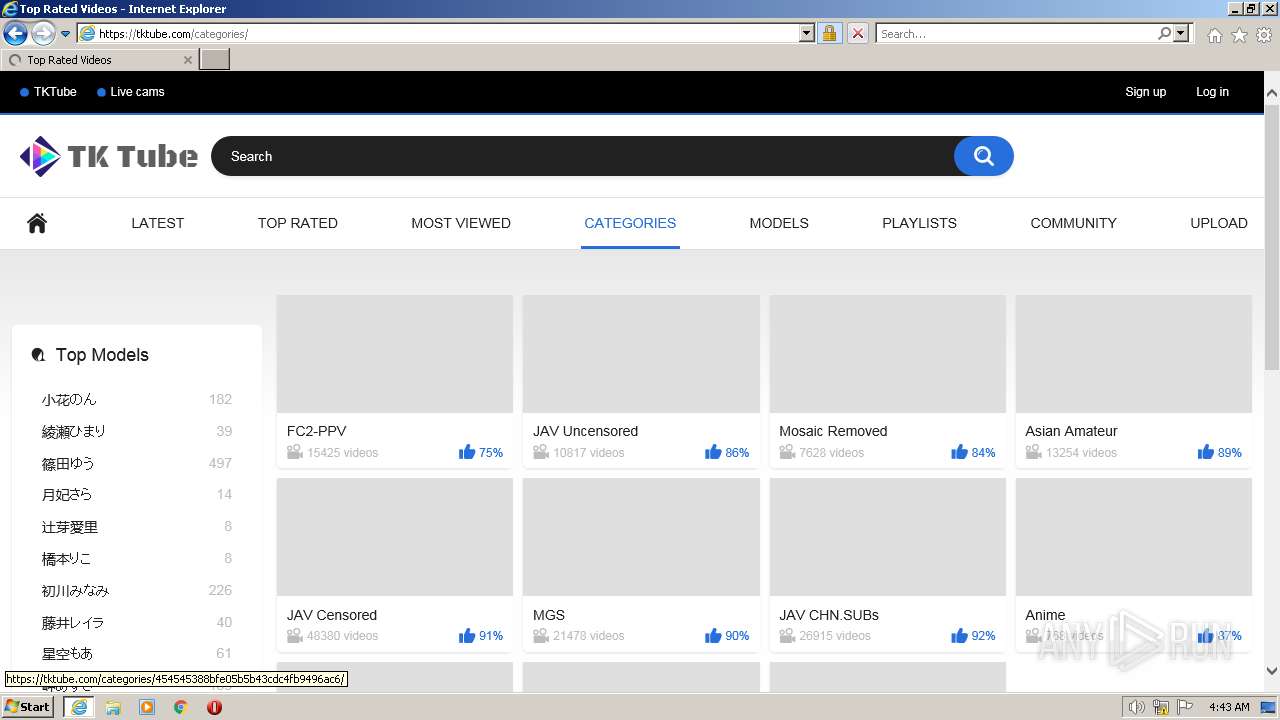Screen dimensions: 1280x720
Task: Click the security lock icon in address bar
Action: [829, 33]
